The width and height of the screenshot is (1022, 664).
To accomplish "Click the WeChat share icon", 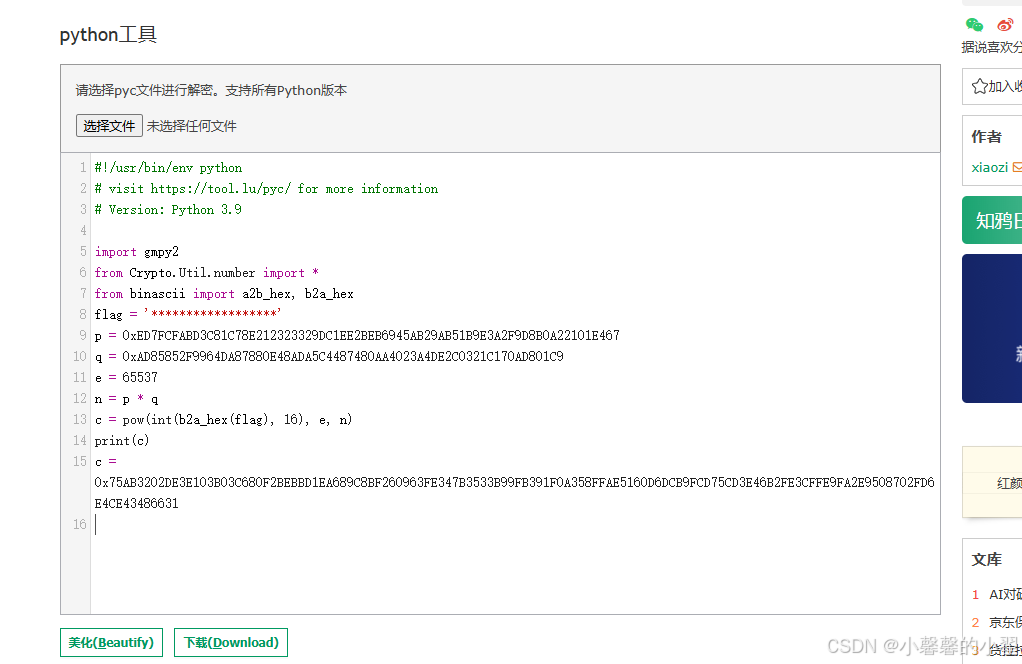I will coord(974,25).
